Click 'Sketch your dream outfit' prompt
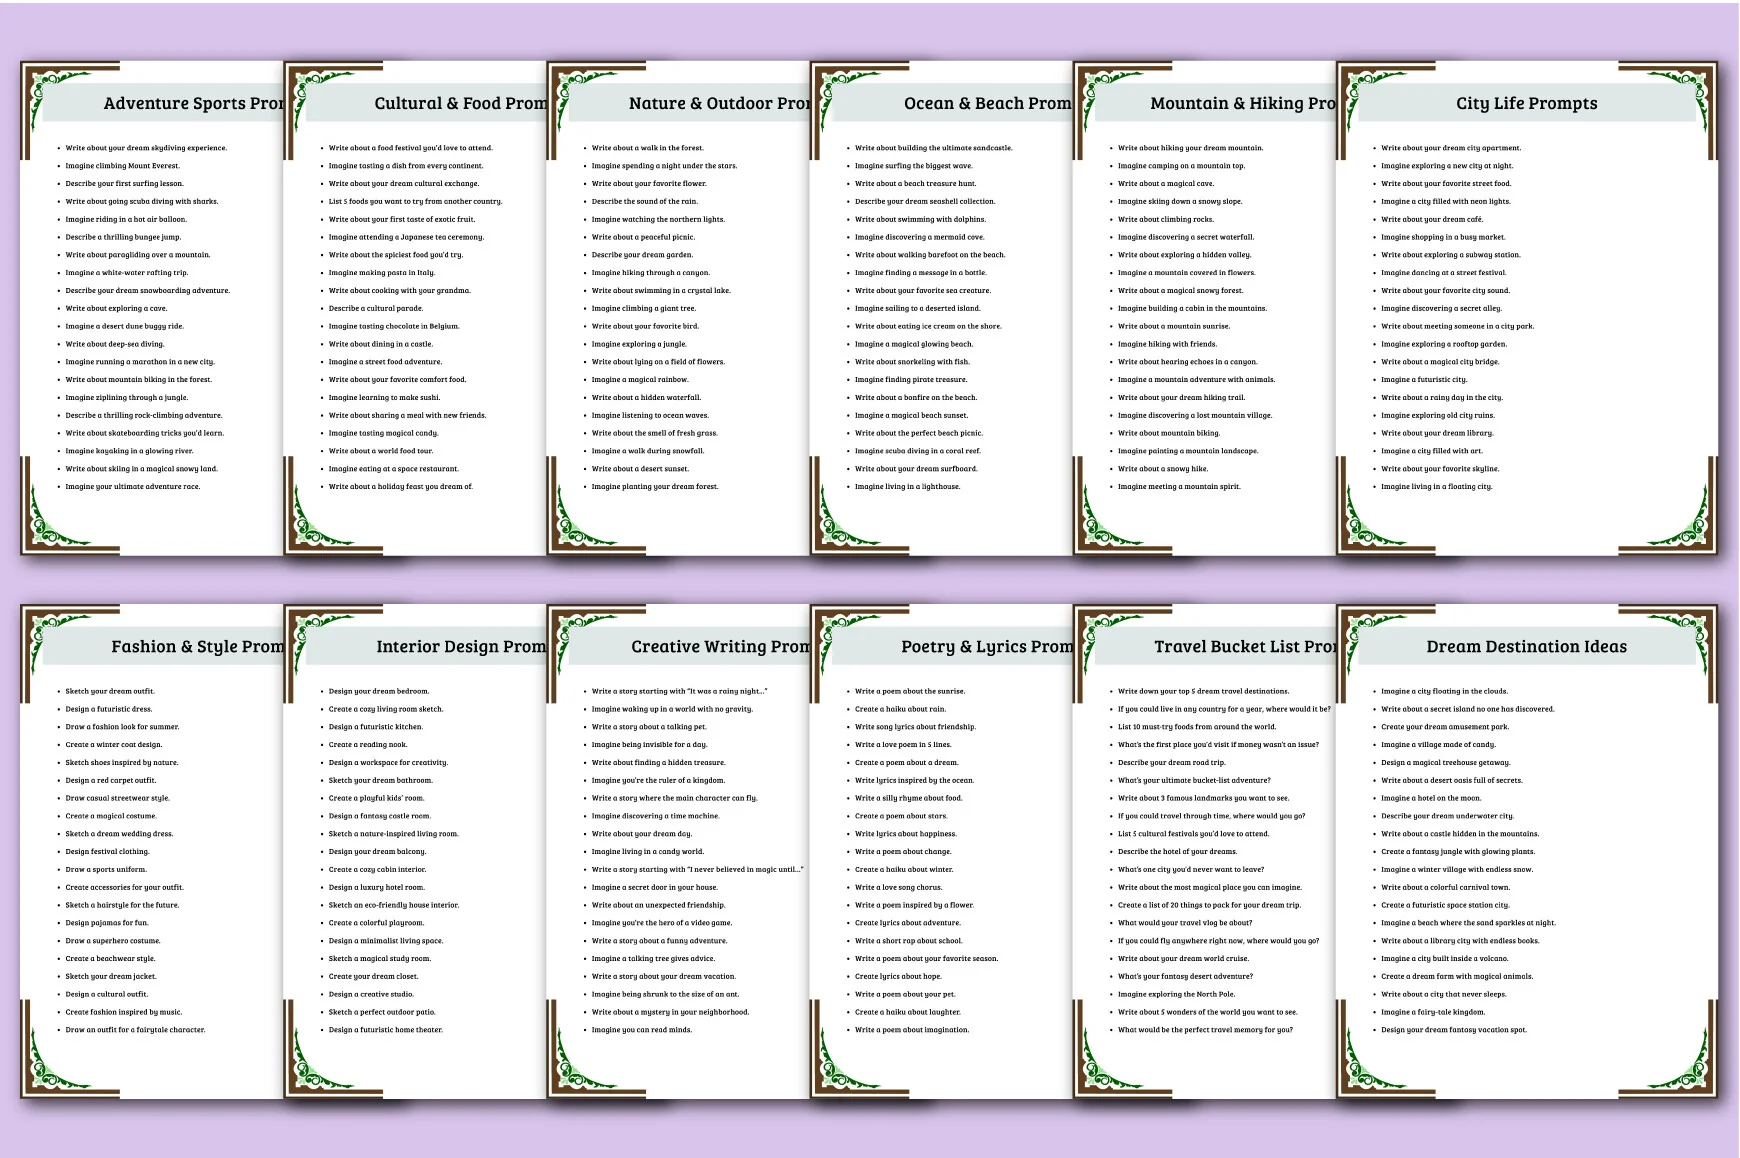 point(110,691)
